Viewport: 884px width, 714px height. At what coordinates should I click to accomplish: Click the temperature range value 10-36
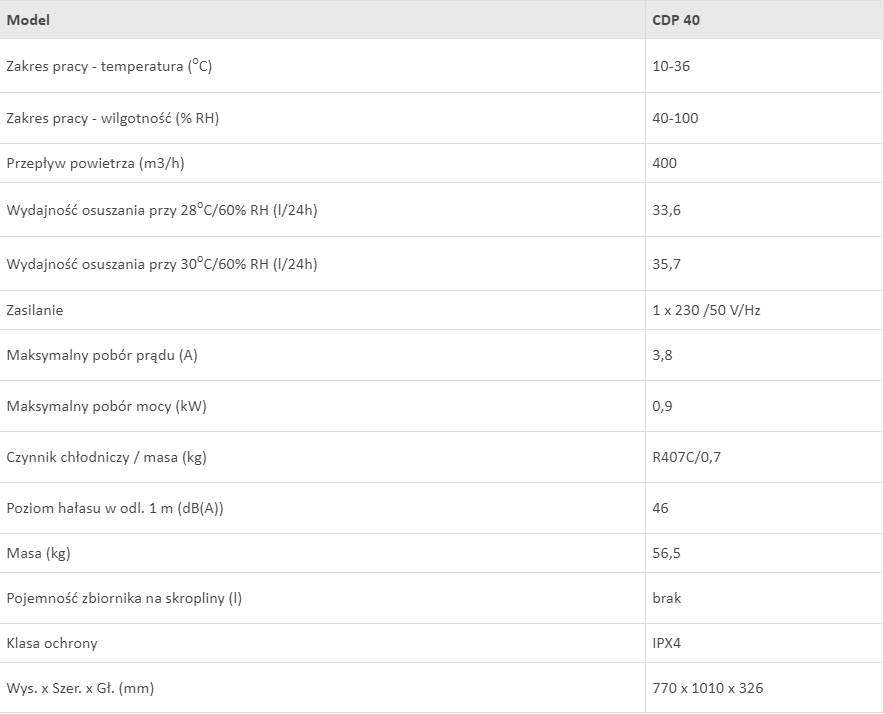pos(671,66)
